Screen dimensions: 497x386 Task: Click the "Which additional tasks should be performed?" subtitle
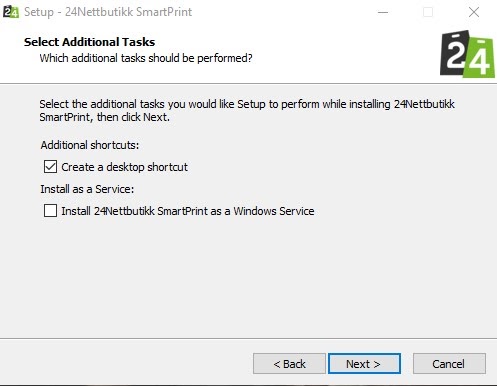(x=146, y=58)
